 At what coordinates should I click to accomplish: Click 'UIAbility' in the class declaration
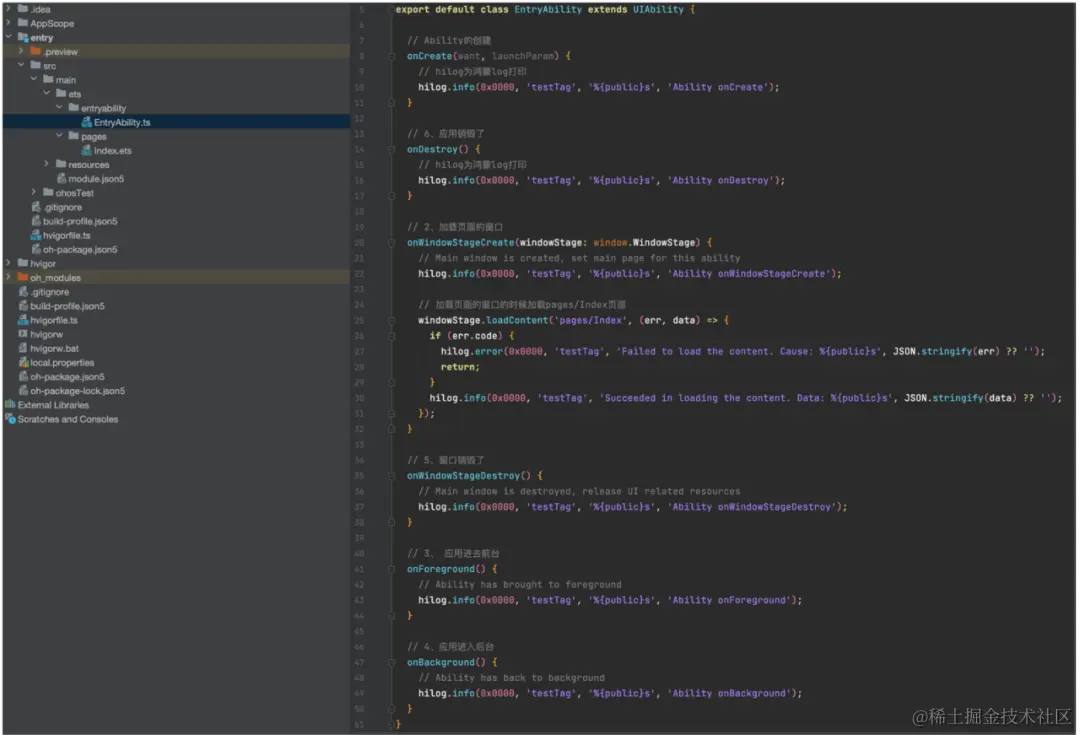coord(658,10)
